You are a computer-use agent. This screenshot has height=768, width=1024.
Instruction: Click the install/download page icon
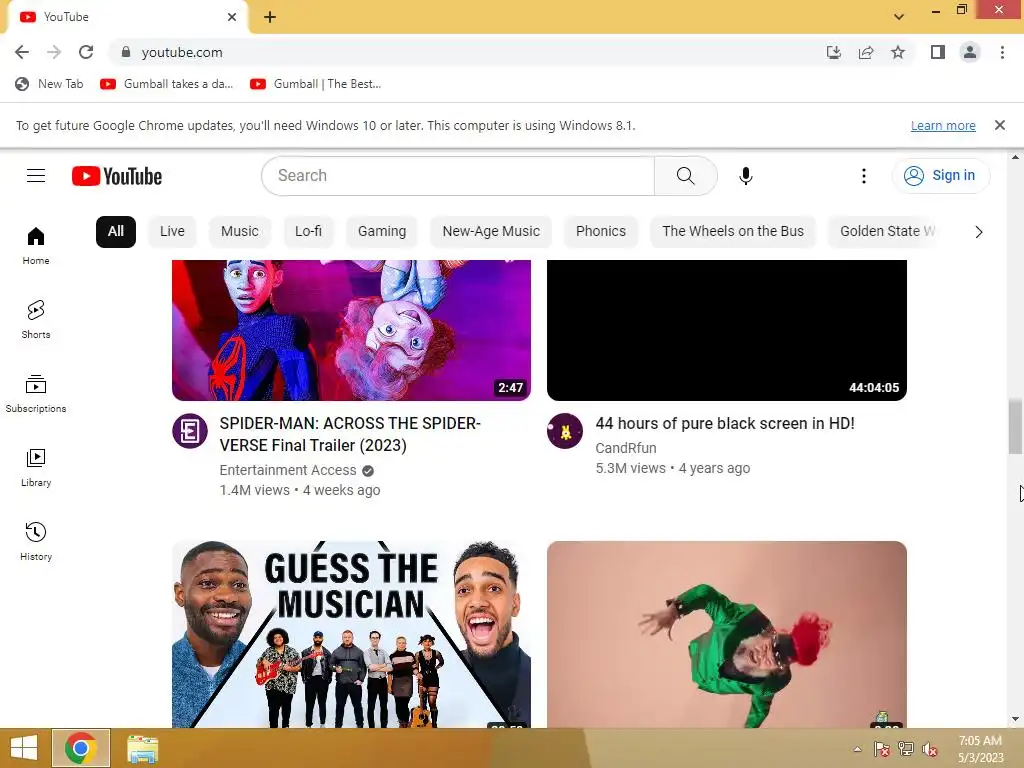click(x=833, y=52)
